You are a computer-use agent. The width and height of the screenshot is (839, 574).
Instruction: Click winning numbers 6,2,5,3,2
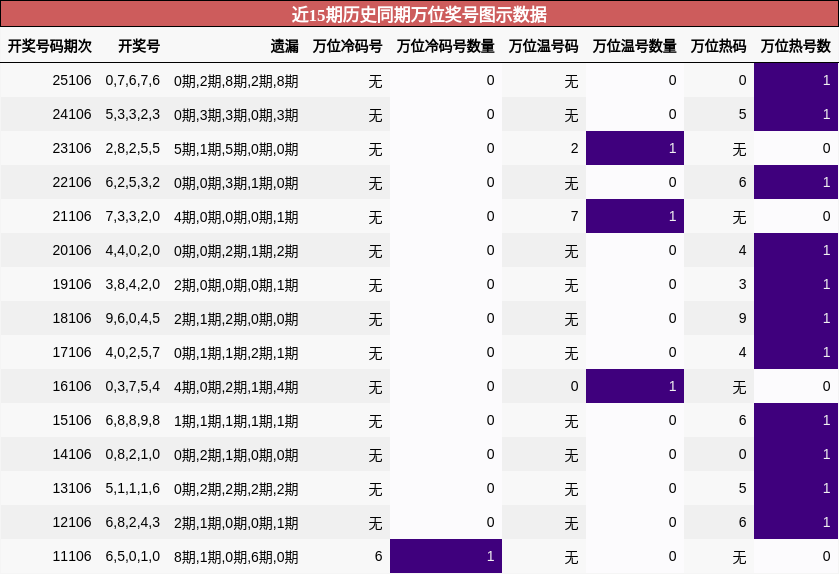coord(133,182)
